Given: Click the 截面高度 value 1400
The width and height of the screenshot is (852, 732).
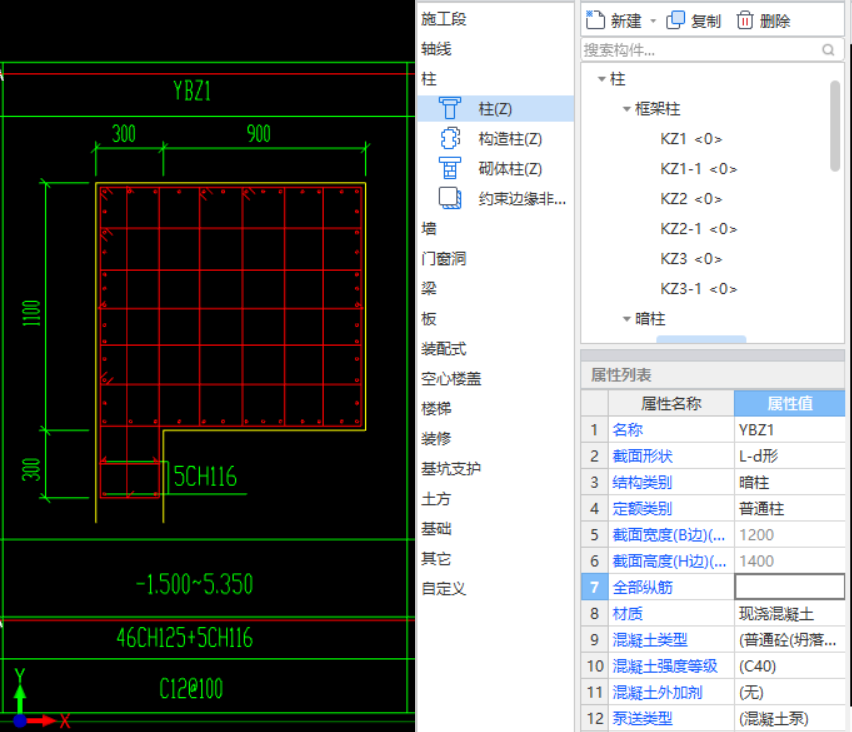Looking at the screenshot, I should tap(790, 561).
